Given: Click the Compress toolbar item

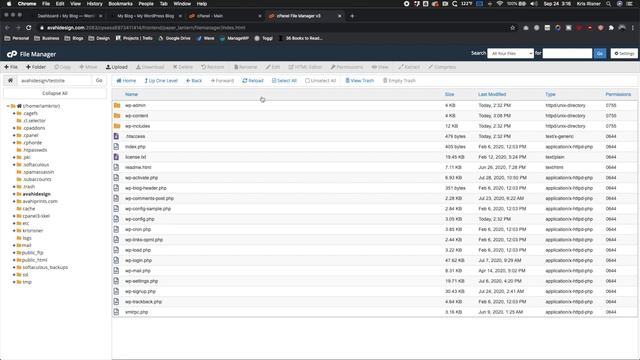Looking at the screenshot, I should pyautogui.click(x=442, y=67).
